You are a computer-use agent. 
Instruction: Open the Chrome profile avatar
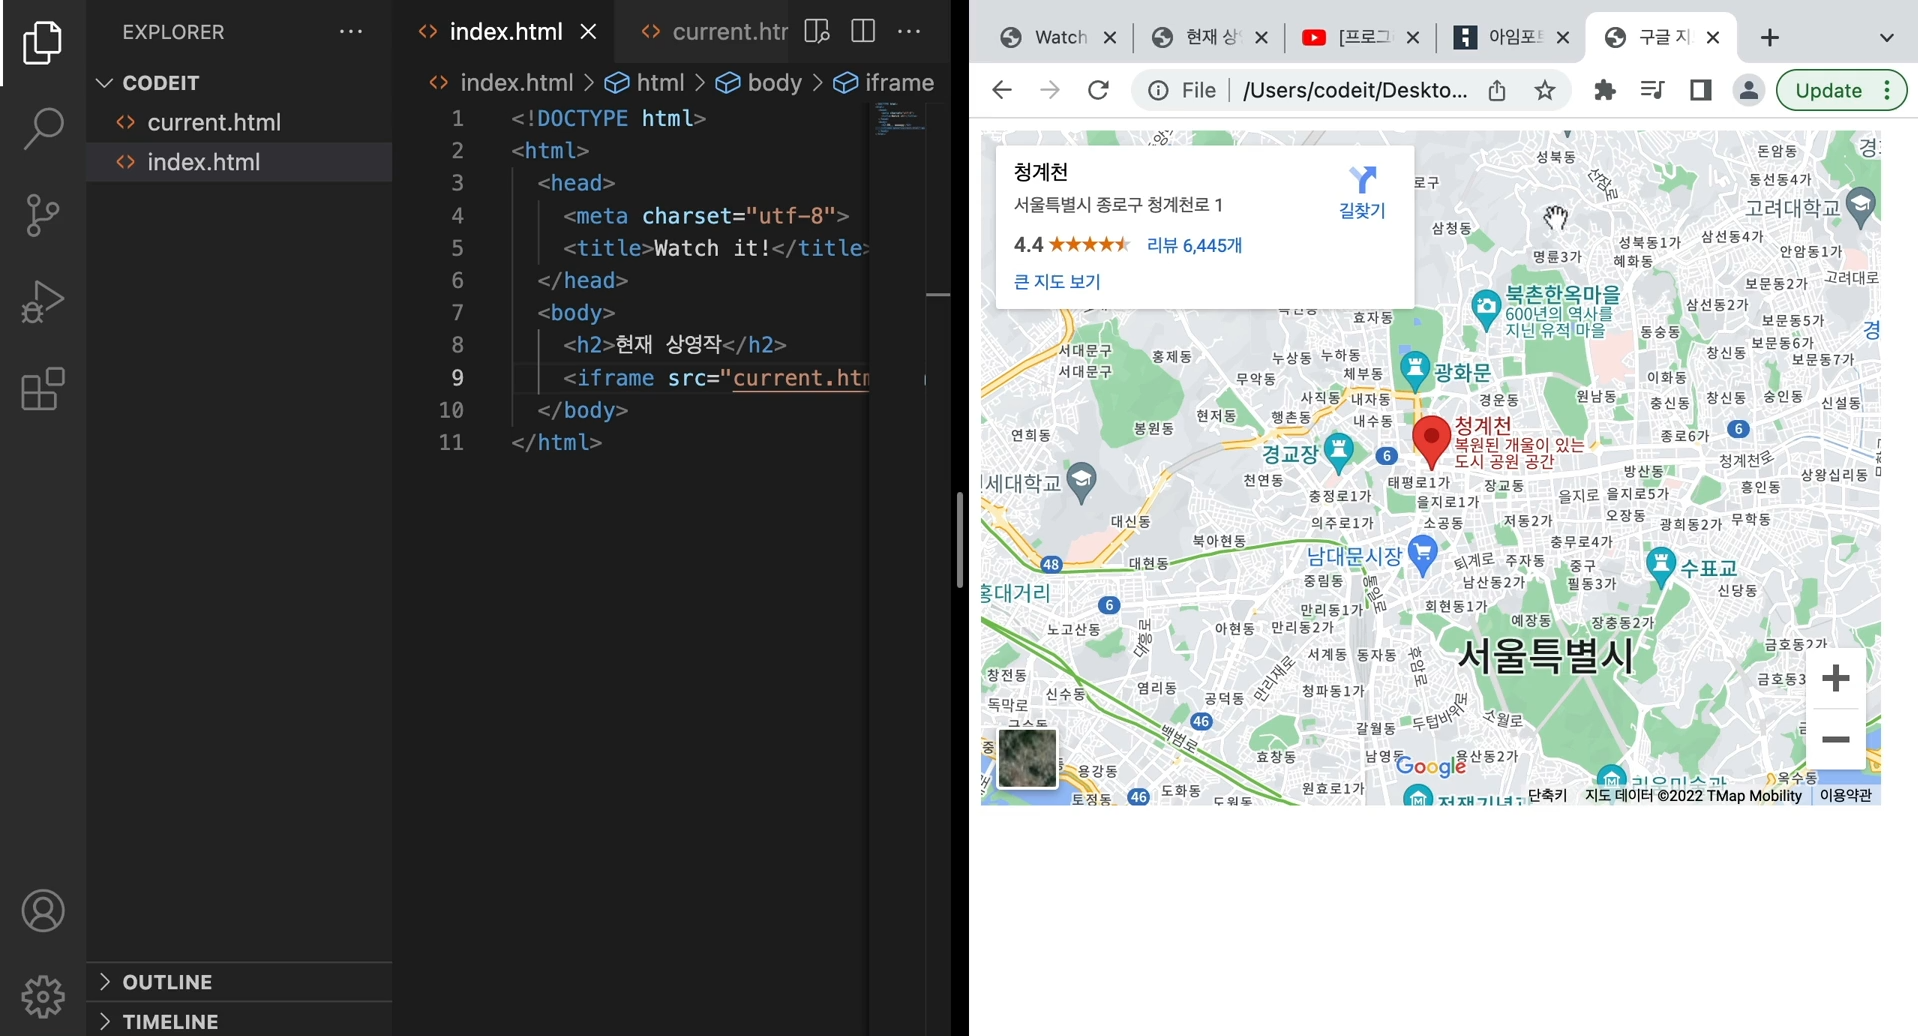click(1748, 90)
